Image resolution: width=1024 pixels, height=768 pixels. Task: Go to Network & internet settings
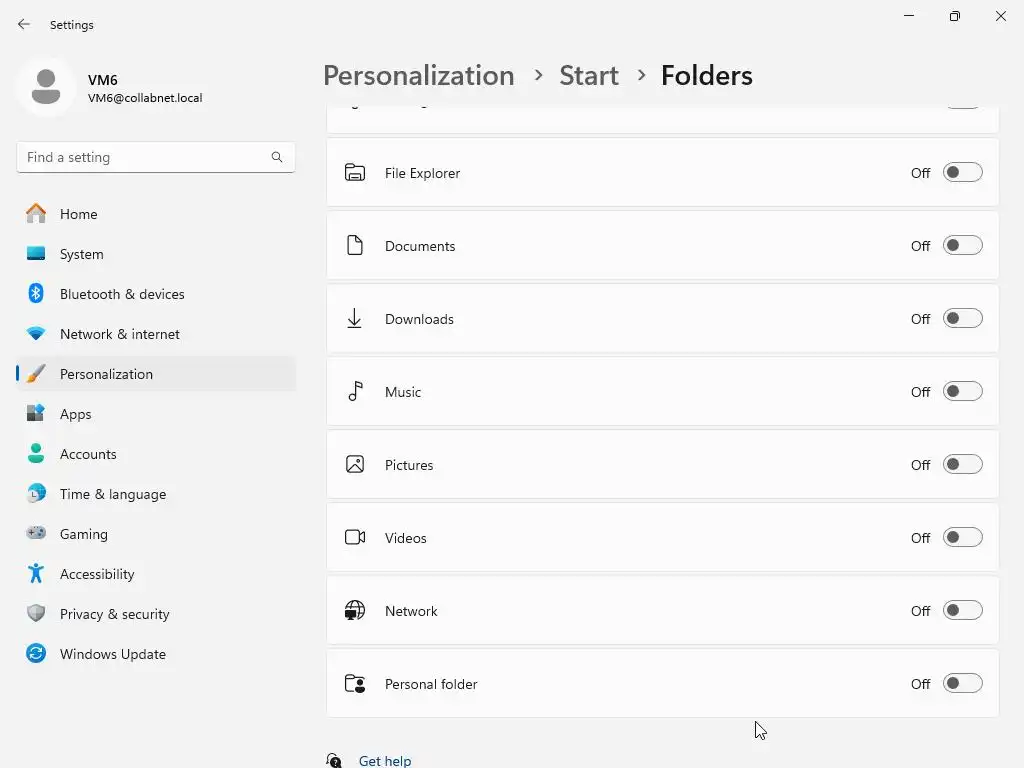(119, 334)
